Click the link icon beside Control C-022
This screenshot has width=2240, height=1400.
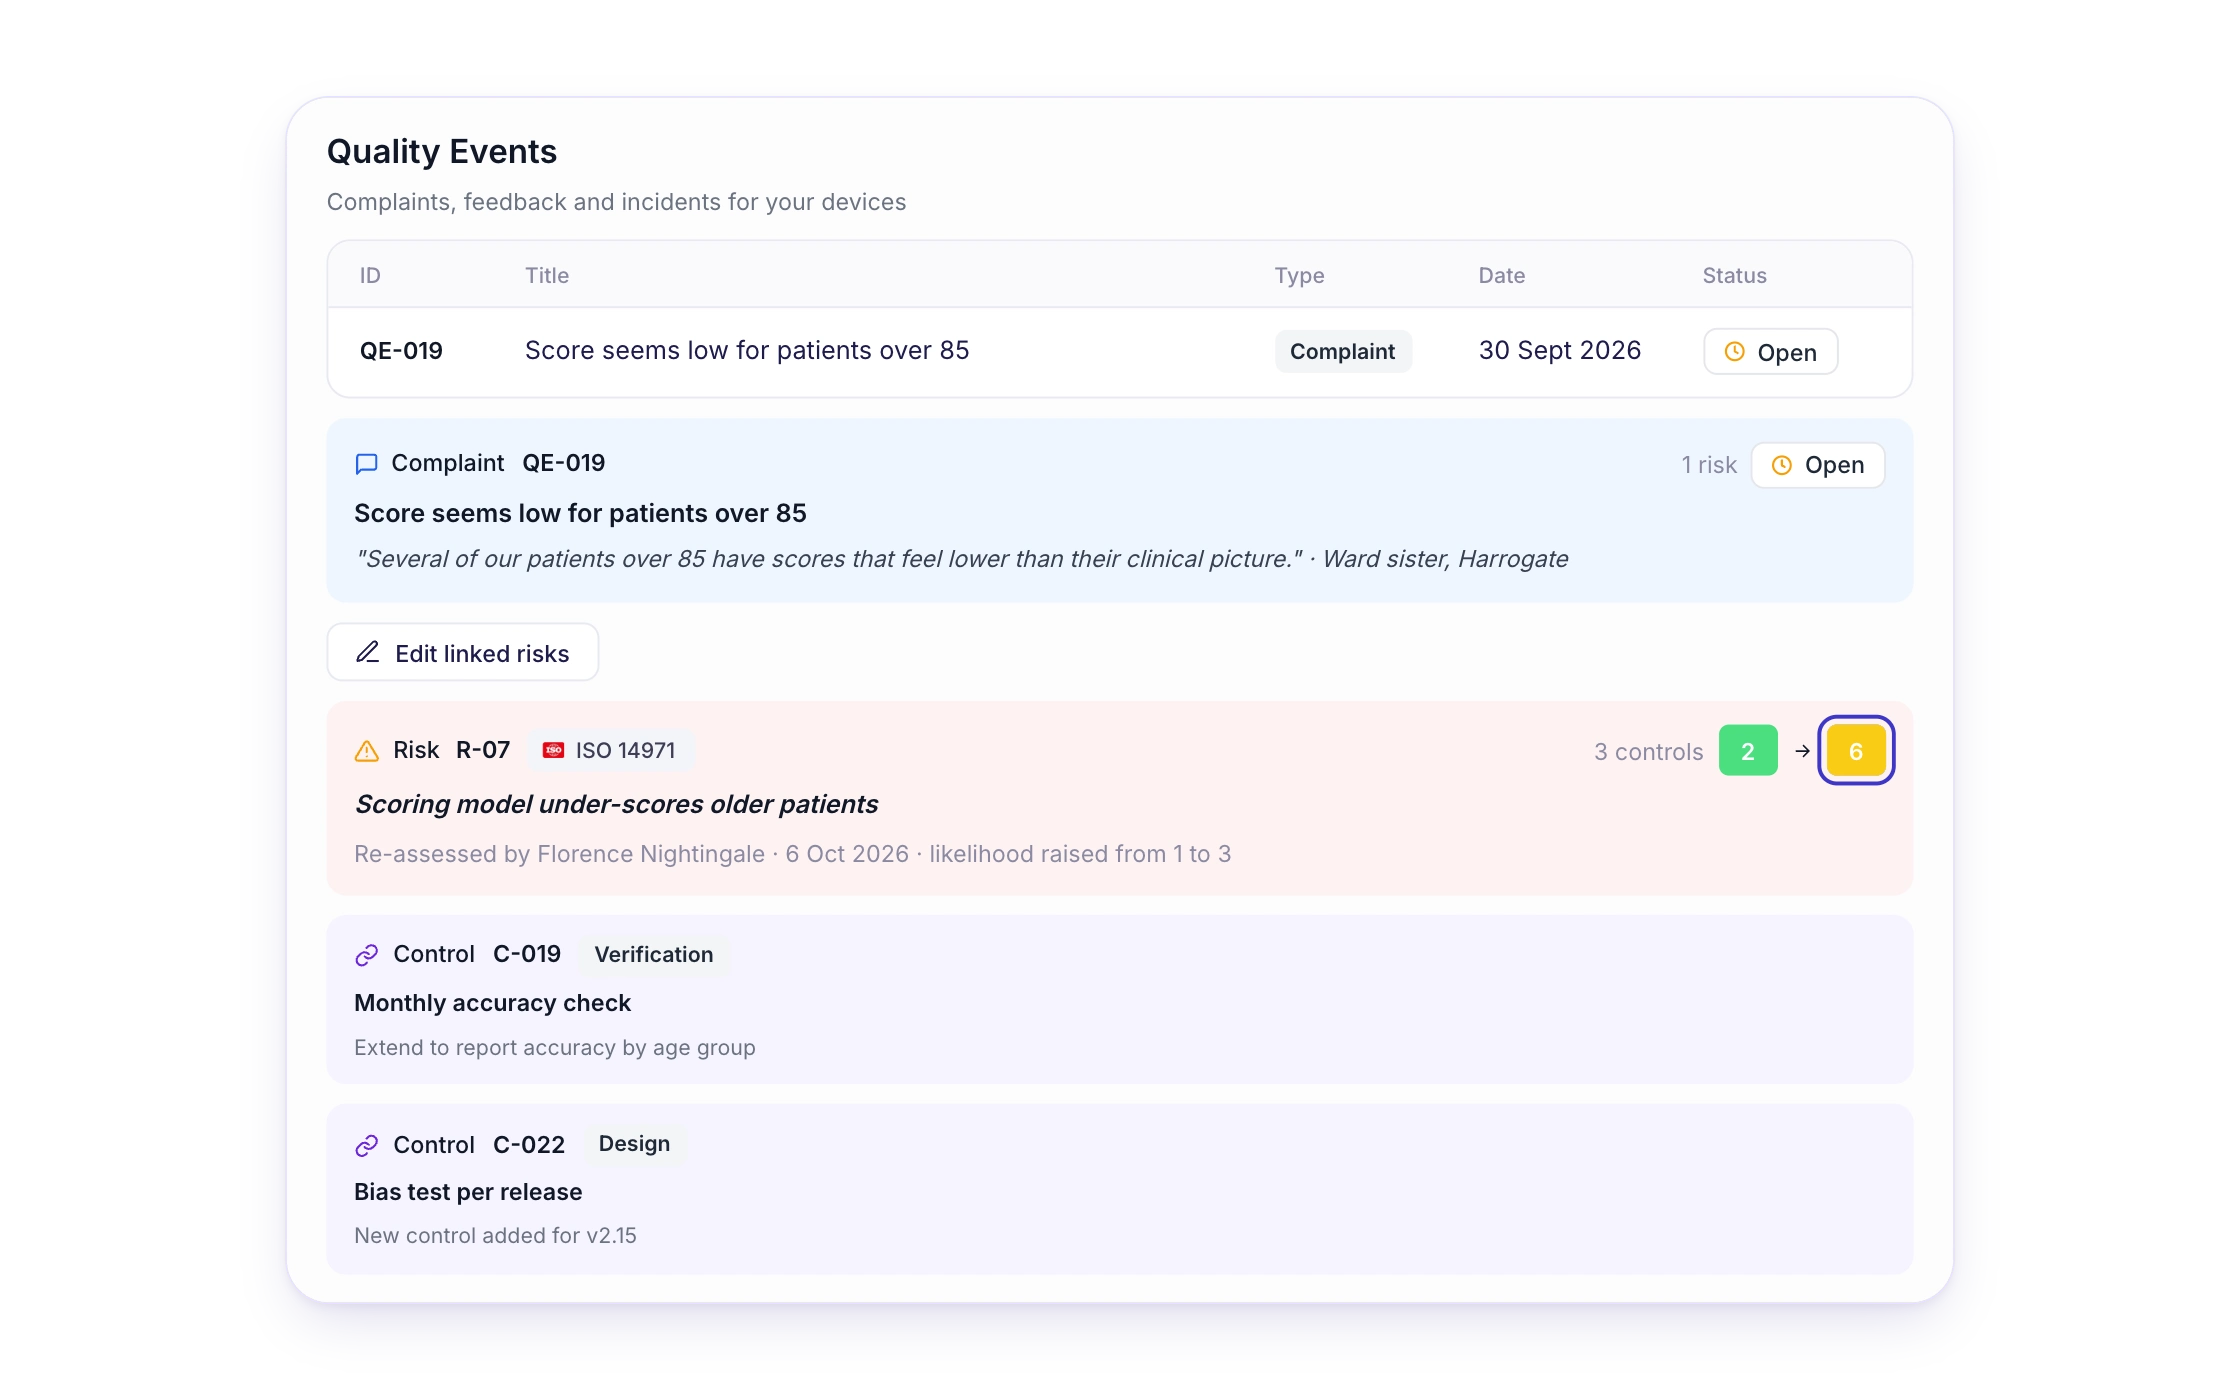(367, 1145)
